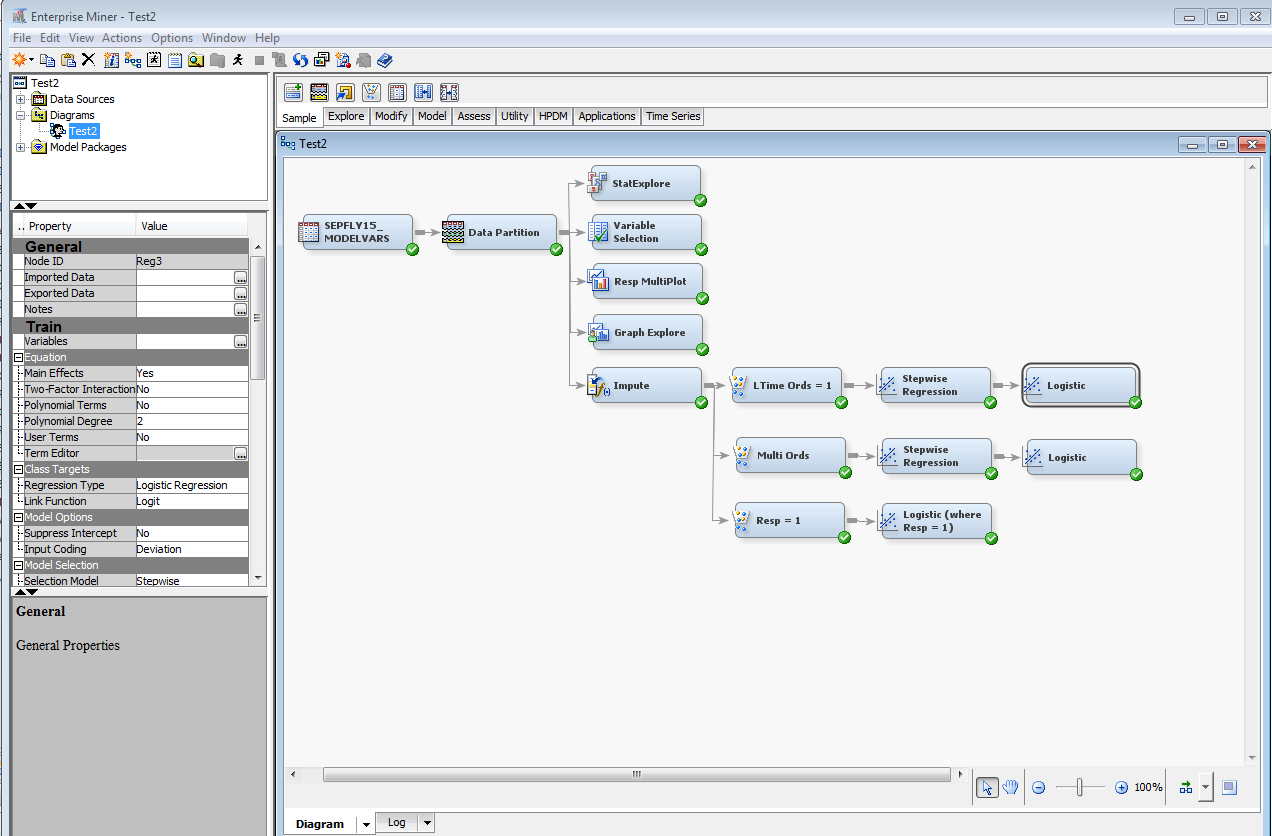
Task: Set Main Effects to No
Action: click(190, 372)
